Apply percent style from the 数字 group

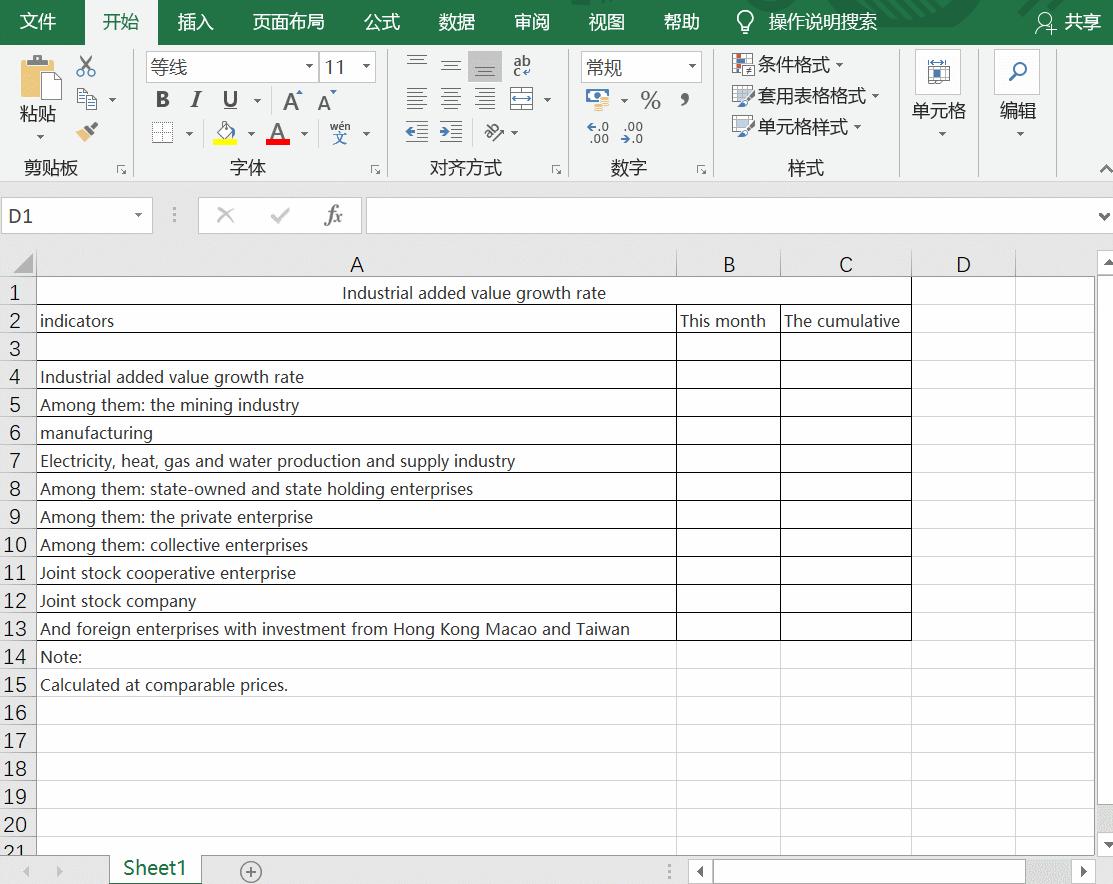649,100
